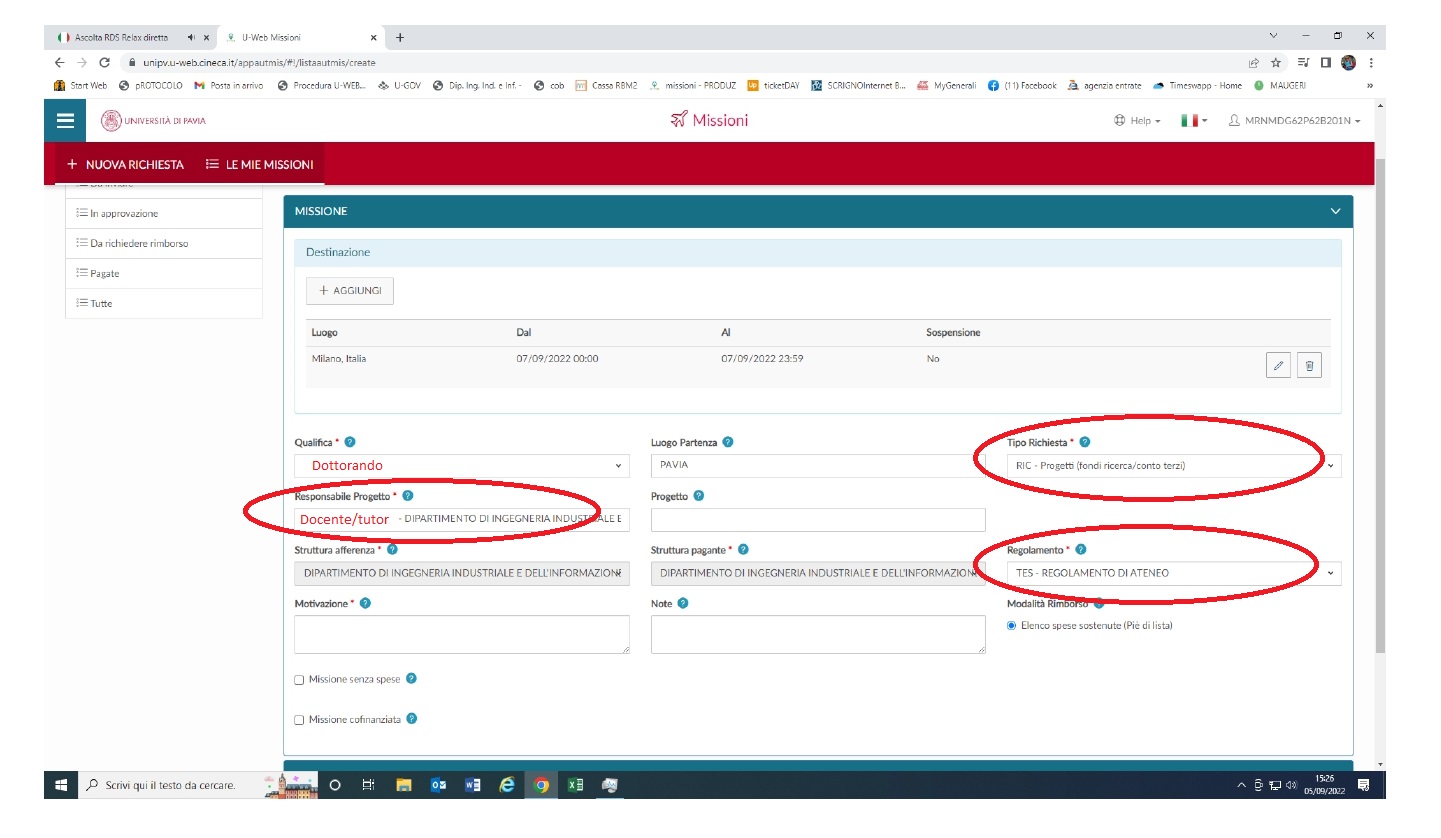Click the help icon beside Motivazione label
The width and height of the screenshot is (1441, 838).
(x=365, y=603)
